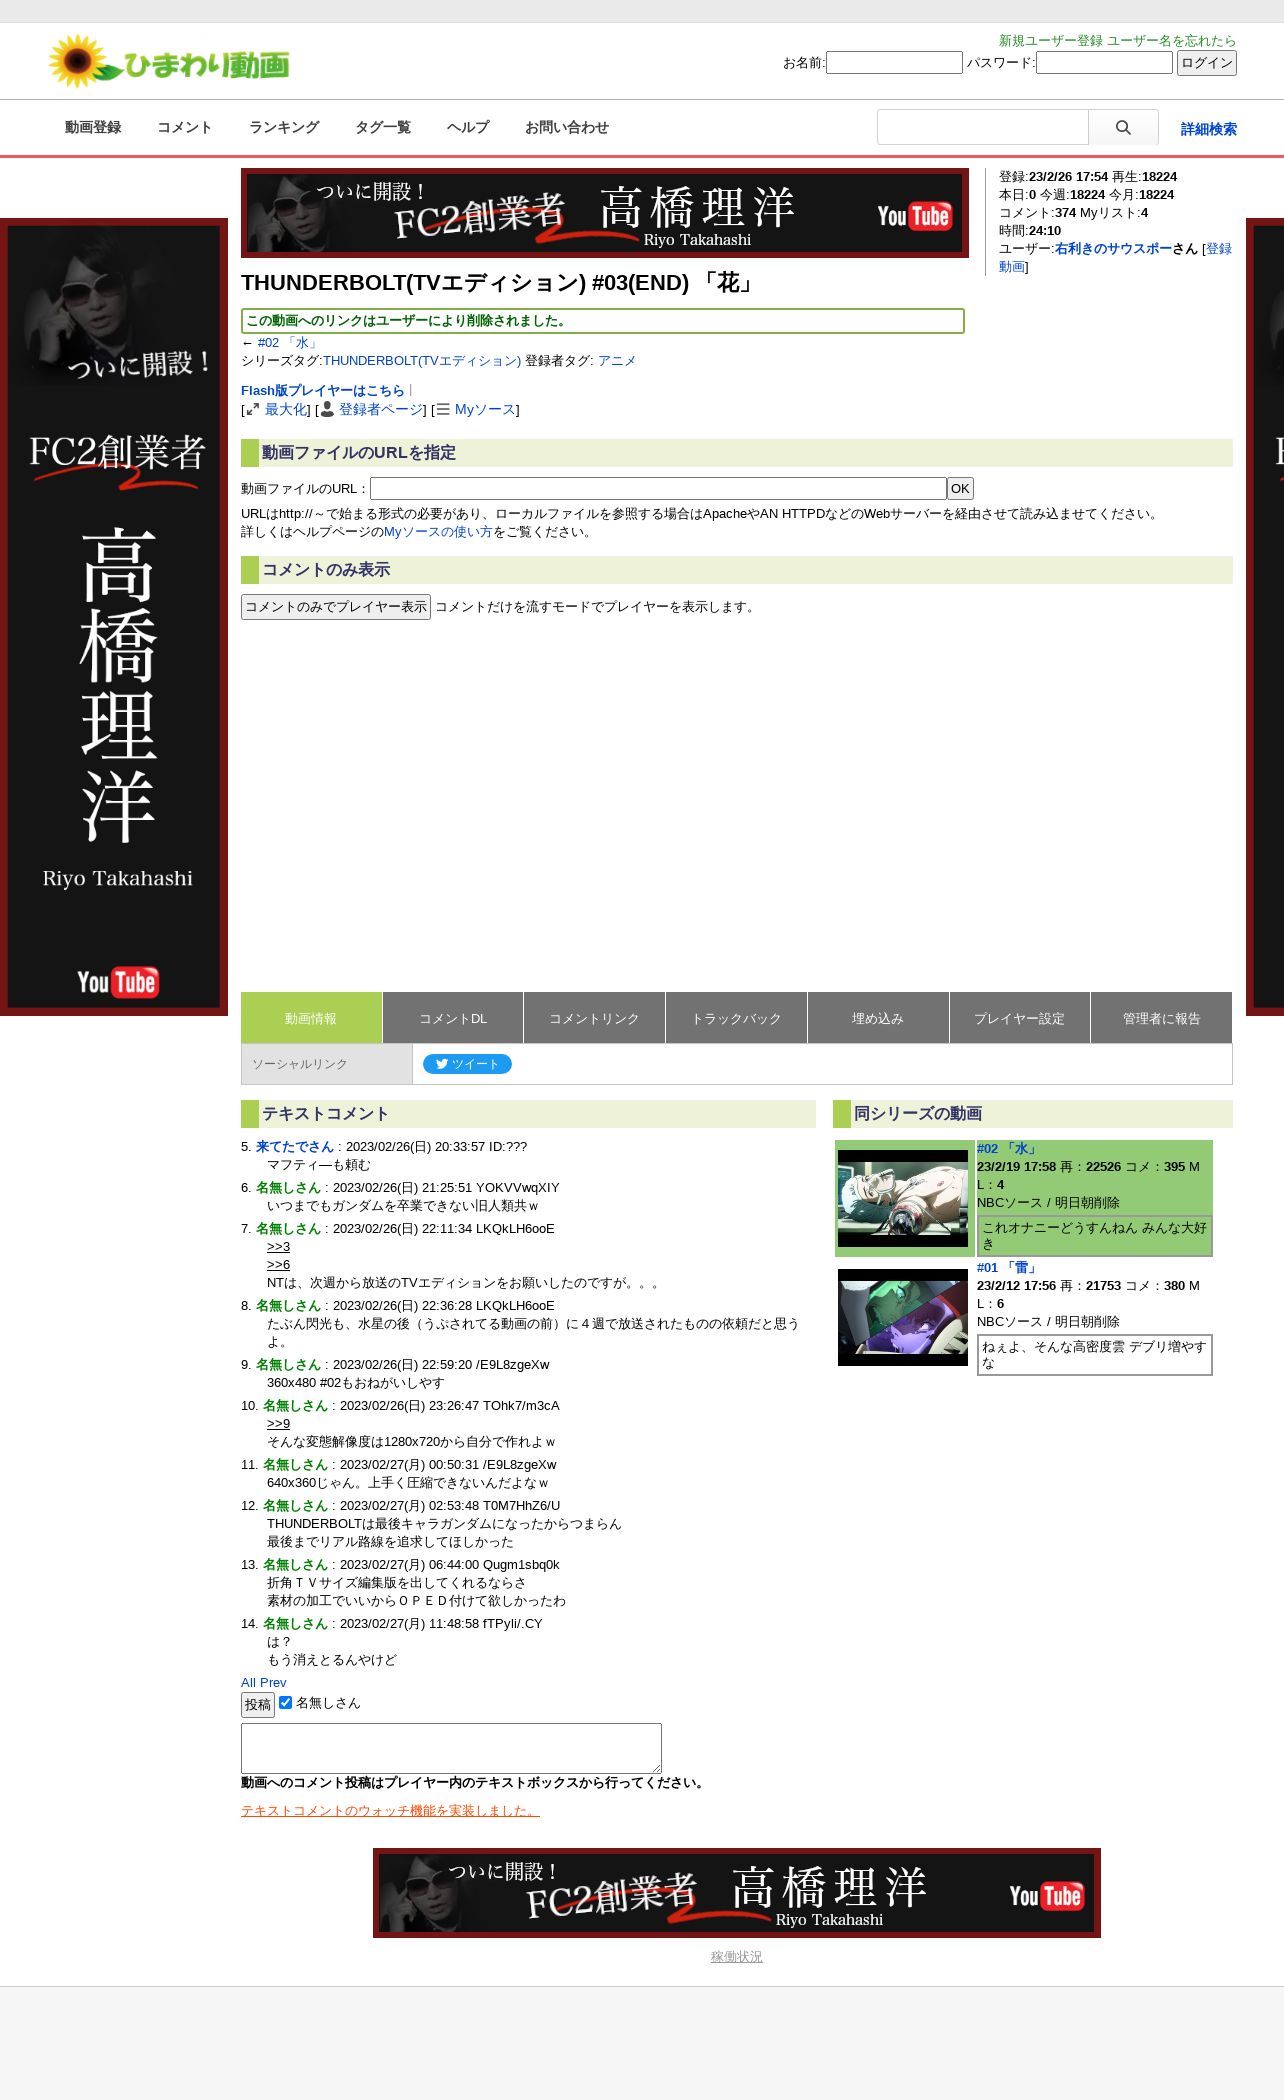The image size is (1284, 2100).
Task: Open the コメント menu item in navigation bar
Action: pos(184,127)
